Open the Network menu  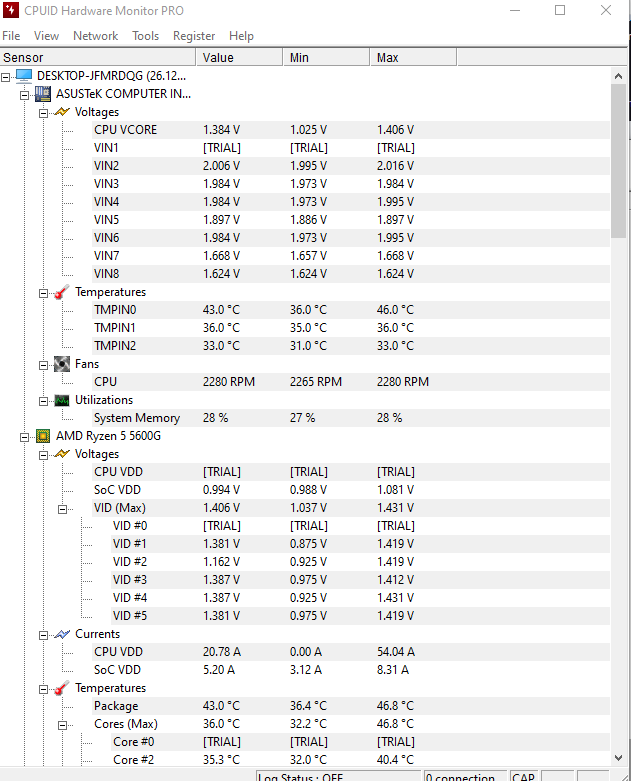96,36
